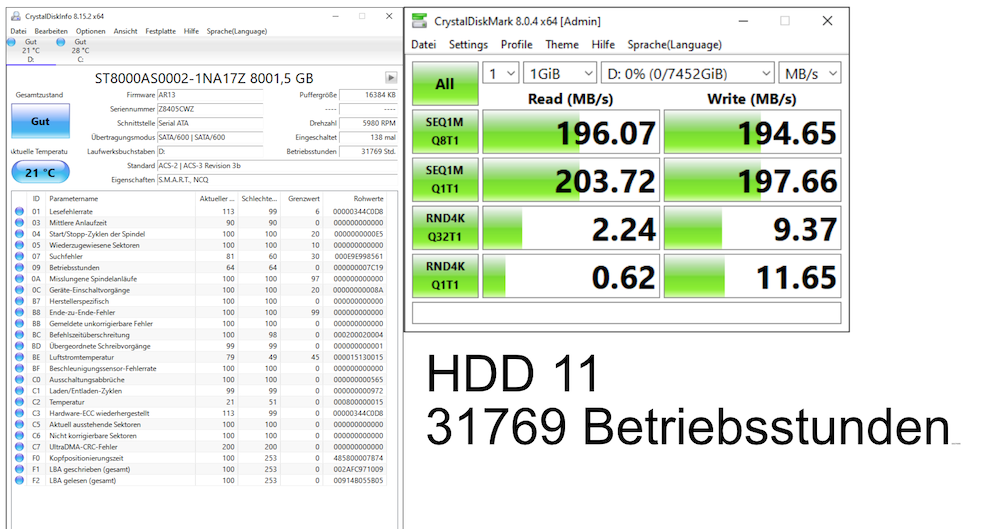Select the Wiederzugewiesene Sektoren row
The image size is (1000, 529).
(x=200, y=245)
